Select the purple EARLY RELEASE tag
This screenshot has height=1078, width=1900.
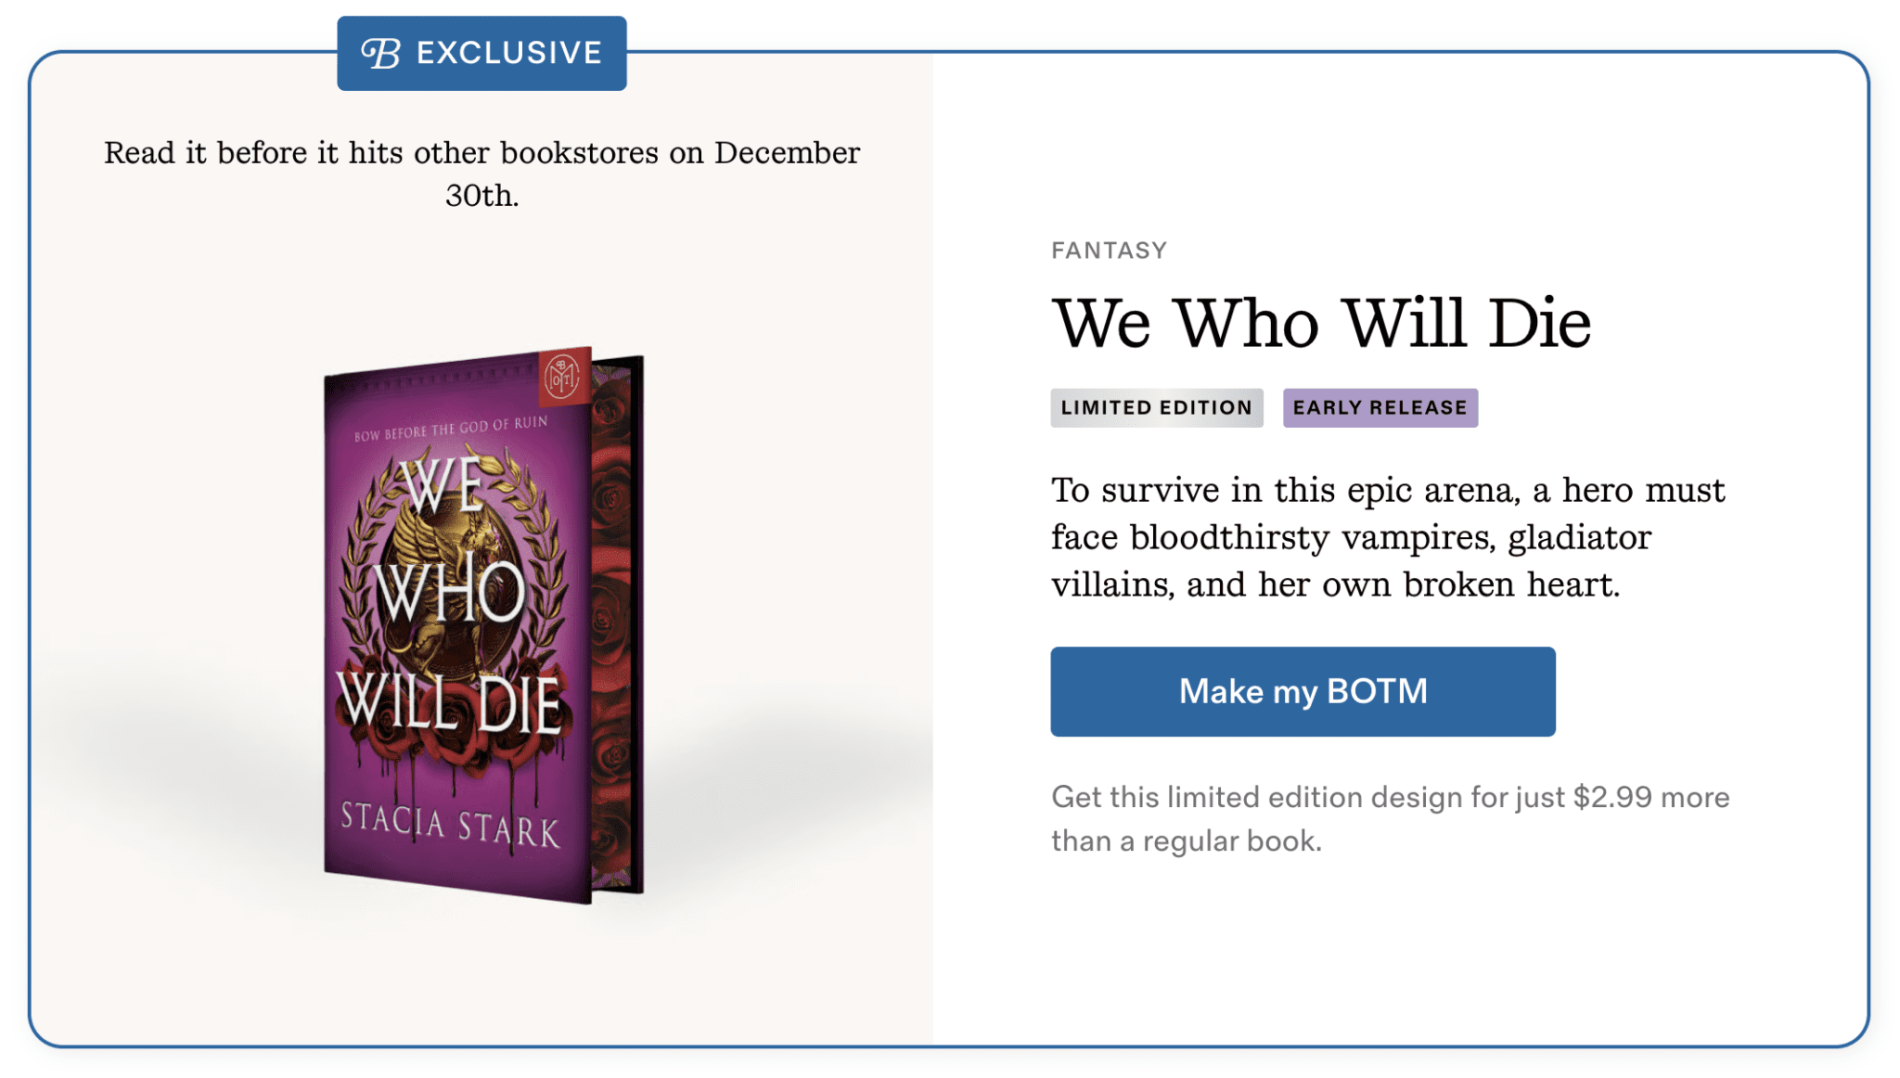click(x=1379, y=408)
